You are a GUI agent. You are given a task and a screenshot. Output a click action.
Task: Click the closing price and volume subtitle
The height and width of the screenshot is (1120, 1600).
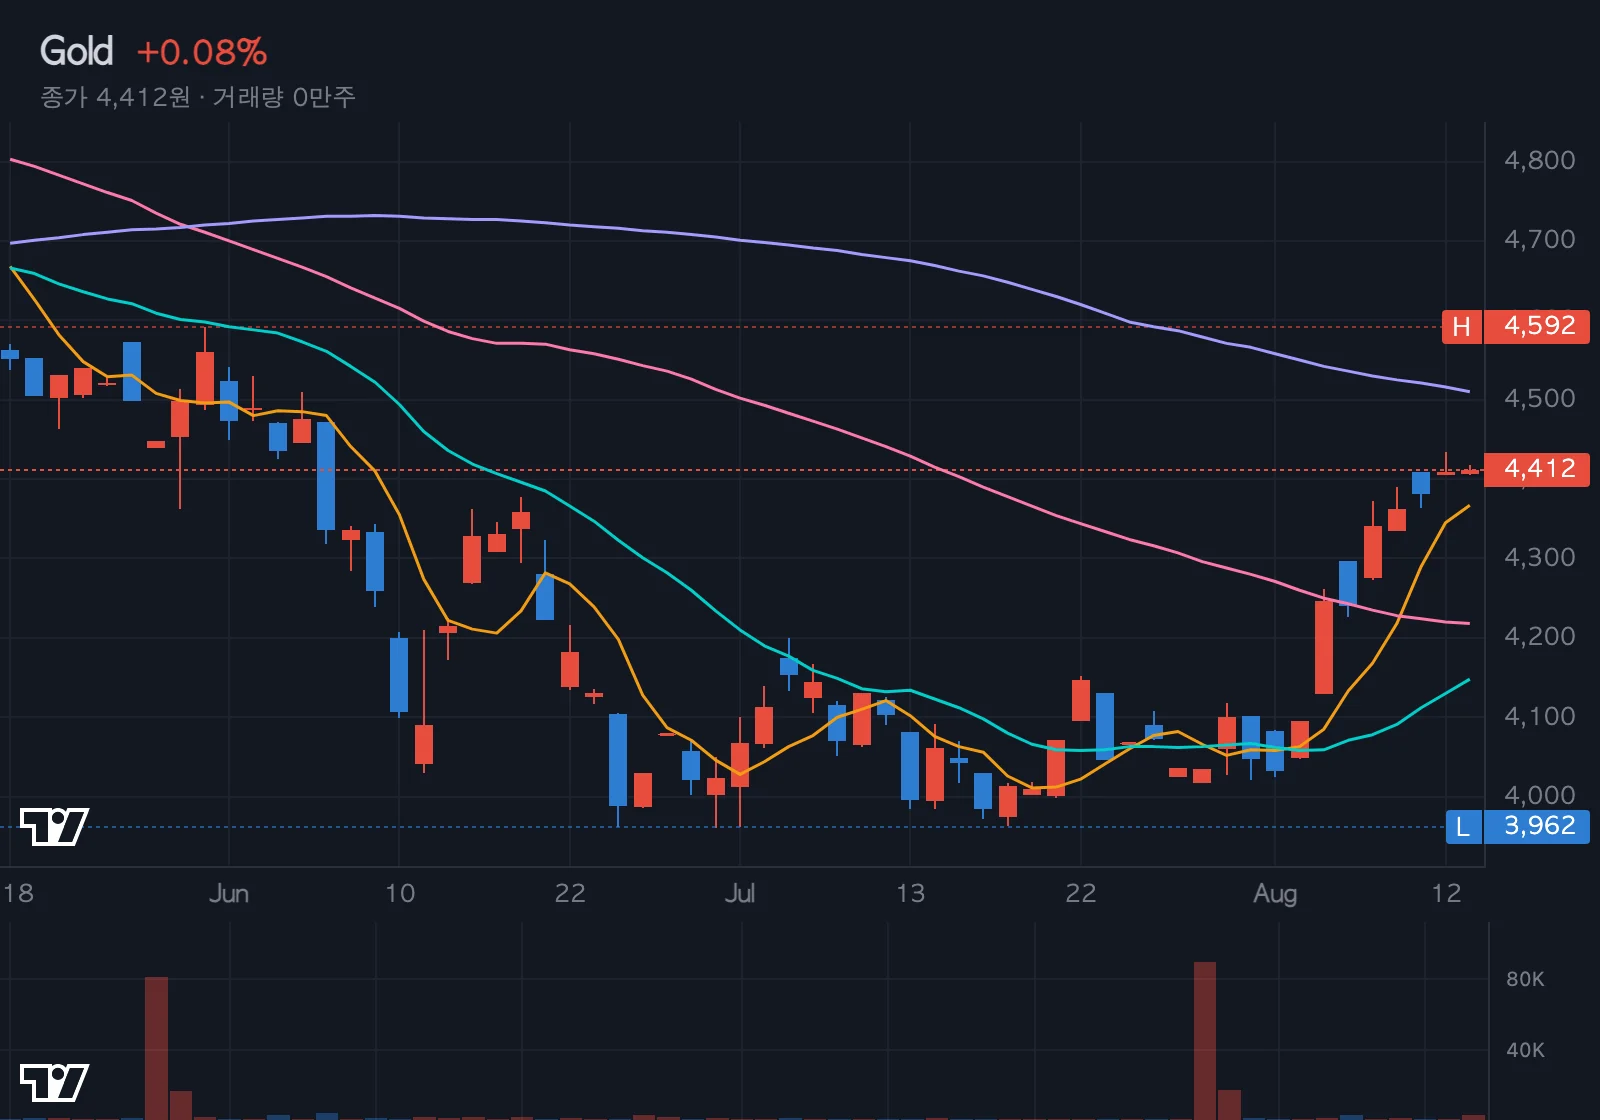198,97
